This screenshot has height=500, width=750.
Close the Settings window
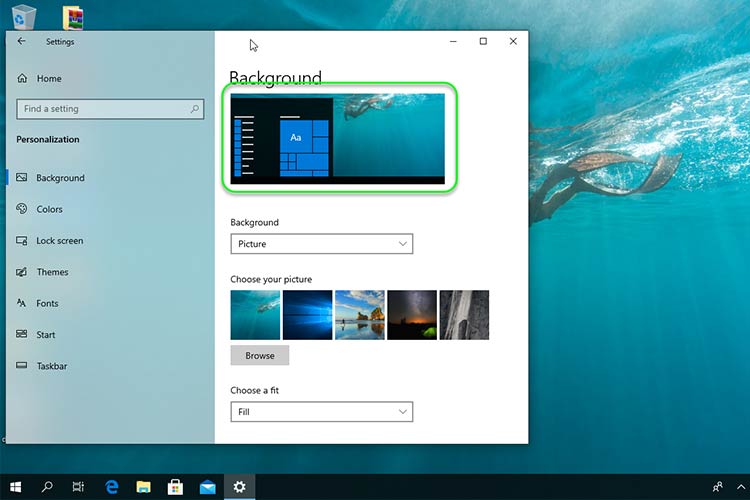(513, 42)
